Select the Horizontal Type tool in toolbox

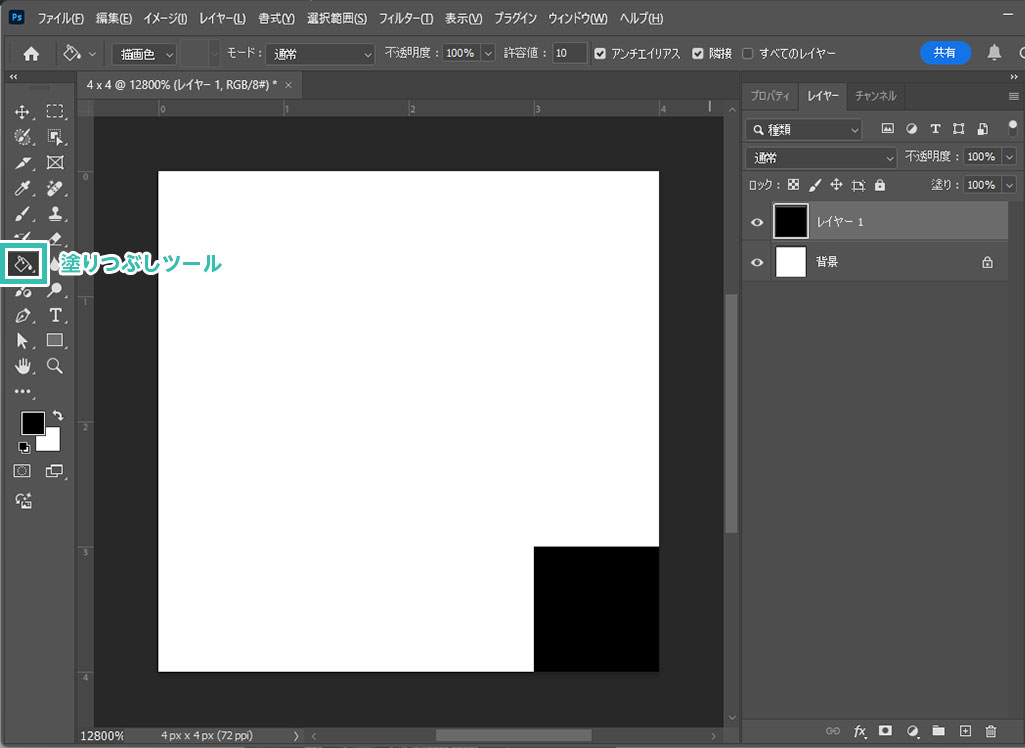point(55,316)
